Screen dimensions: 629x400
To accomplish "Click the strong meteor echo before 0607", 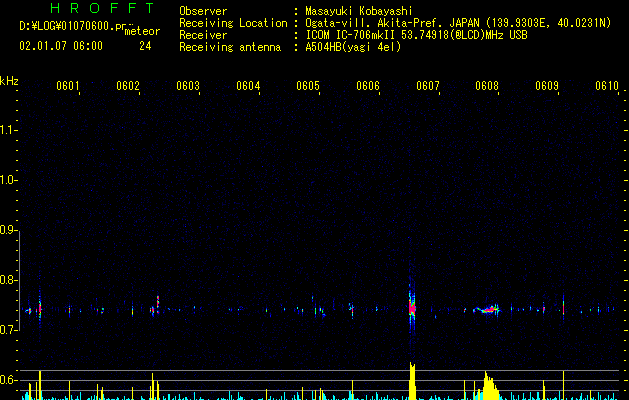I will pyautogui.click(x=412, y=307).
